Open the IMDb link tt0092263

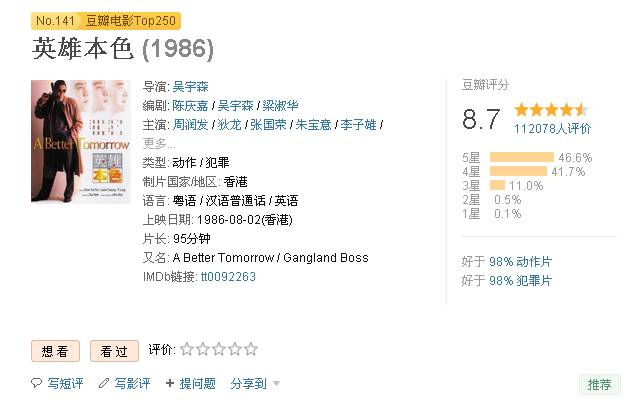[x=228, y=277]
